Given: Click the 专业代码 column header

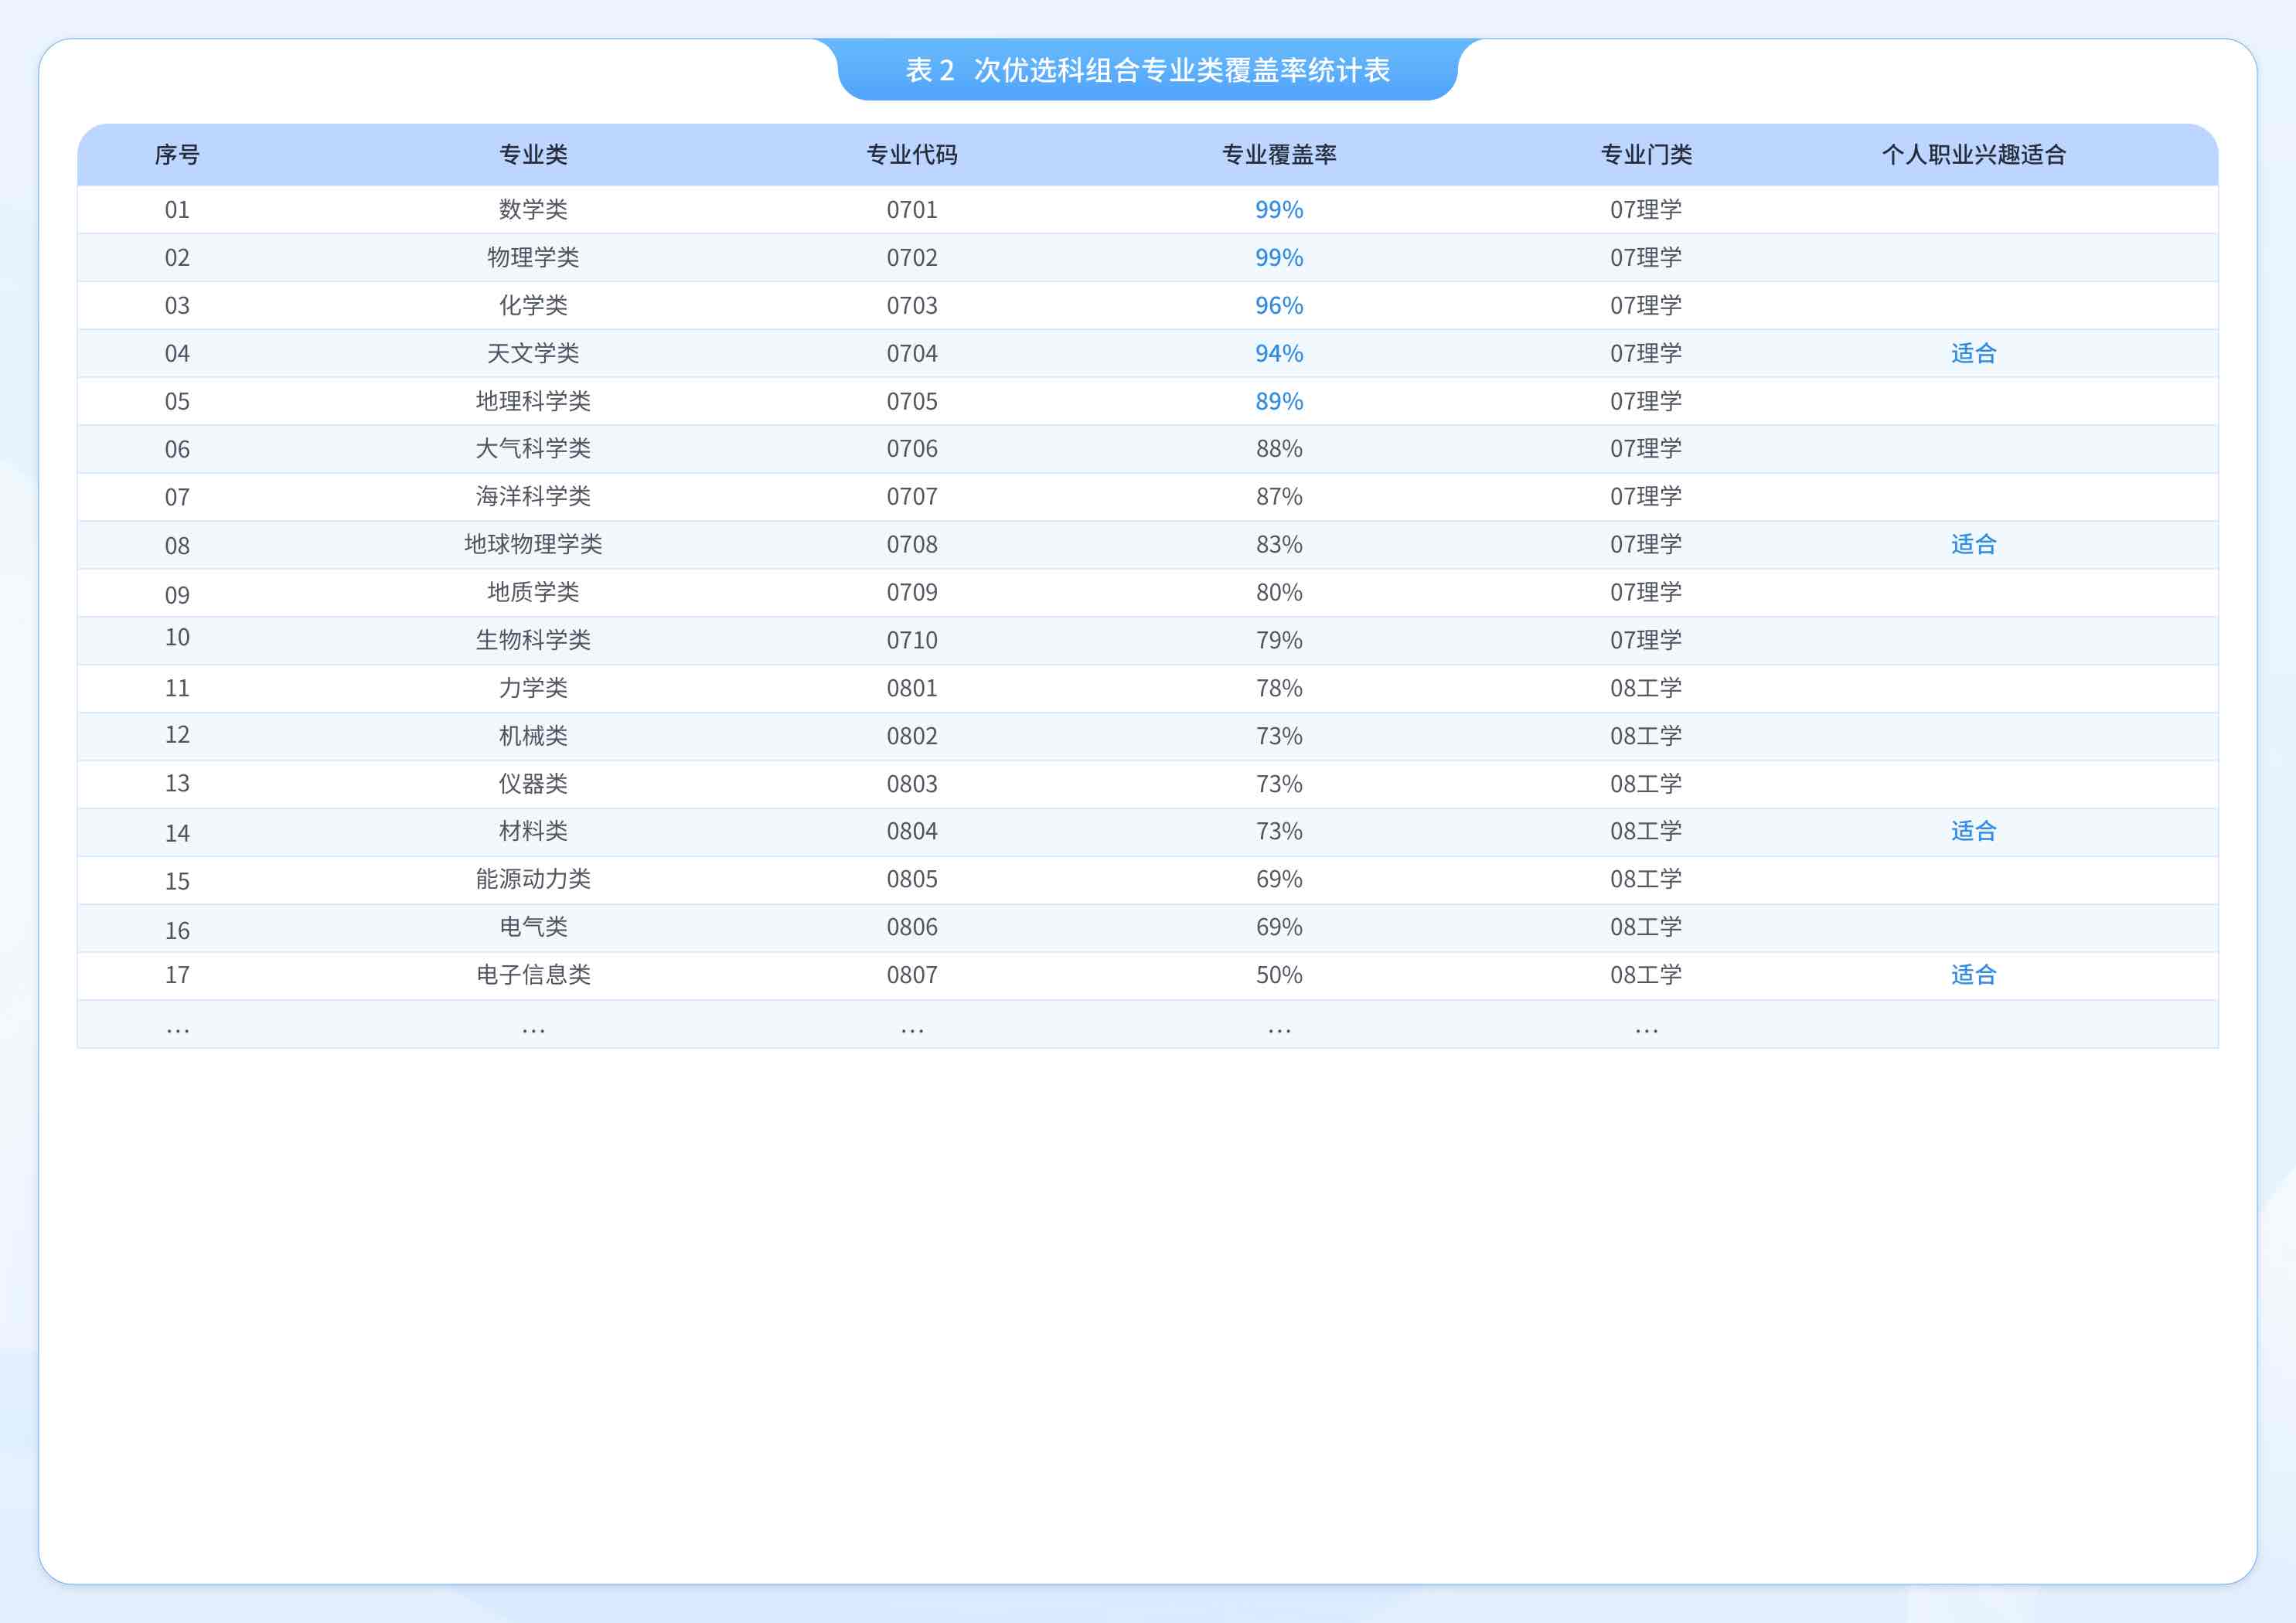Looking at the screenshot, I should pos(911,155).
